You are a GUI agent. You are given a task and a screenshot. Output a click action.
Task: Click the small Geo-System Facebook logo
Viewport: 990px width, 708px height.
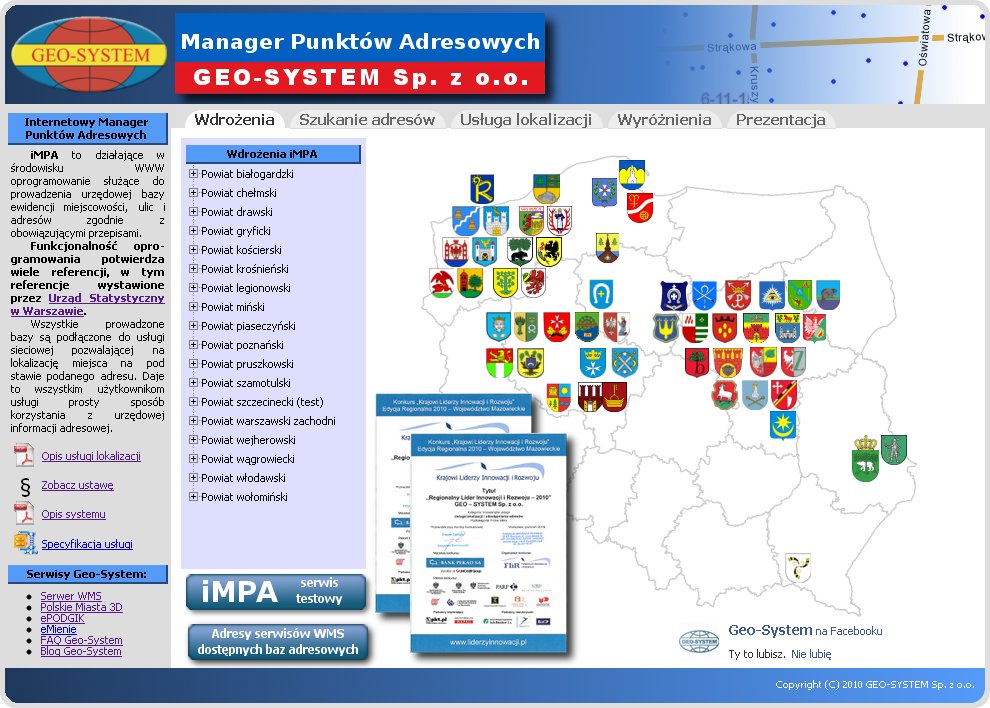700,641
